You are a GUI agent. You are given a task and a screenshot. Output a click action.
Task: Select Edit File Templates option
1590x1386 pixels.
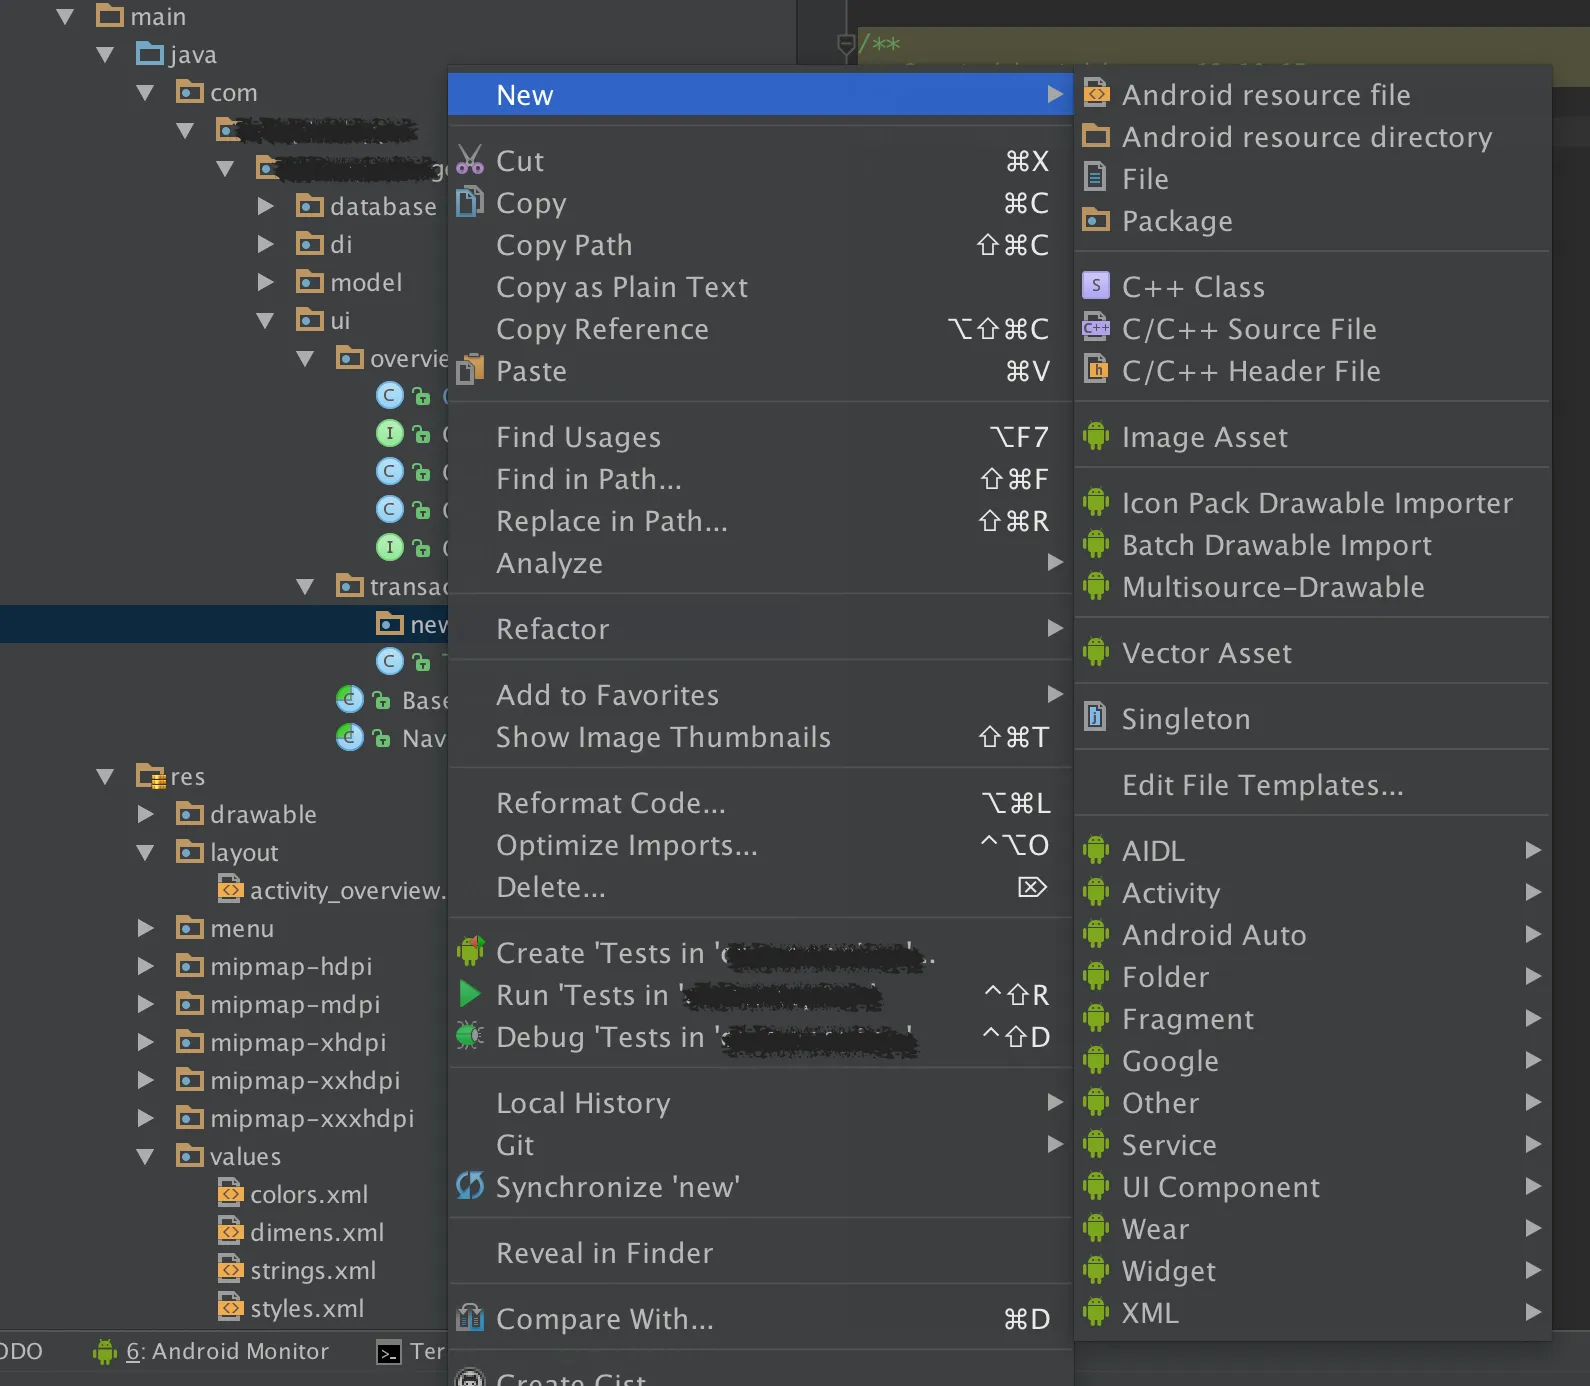tap(1312, 784)
